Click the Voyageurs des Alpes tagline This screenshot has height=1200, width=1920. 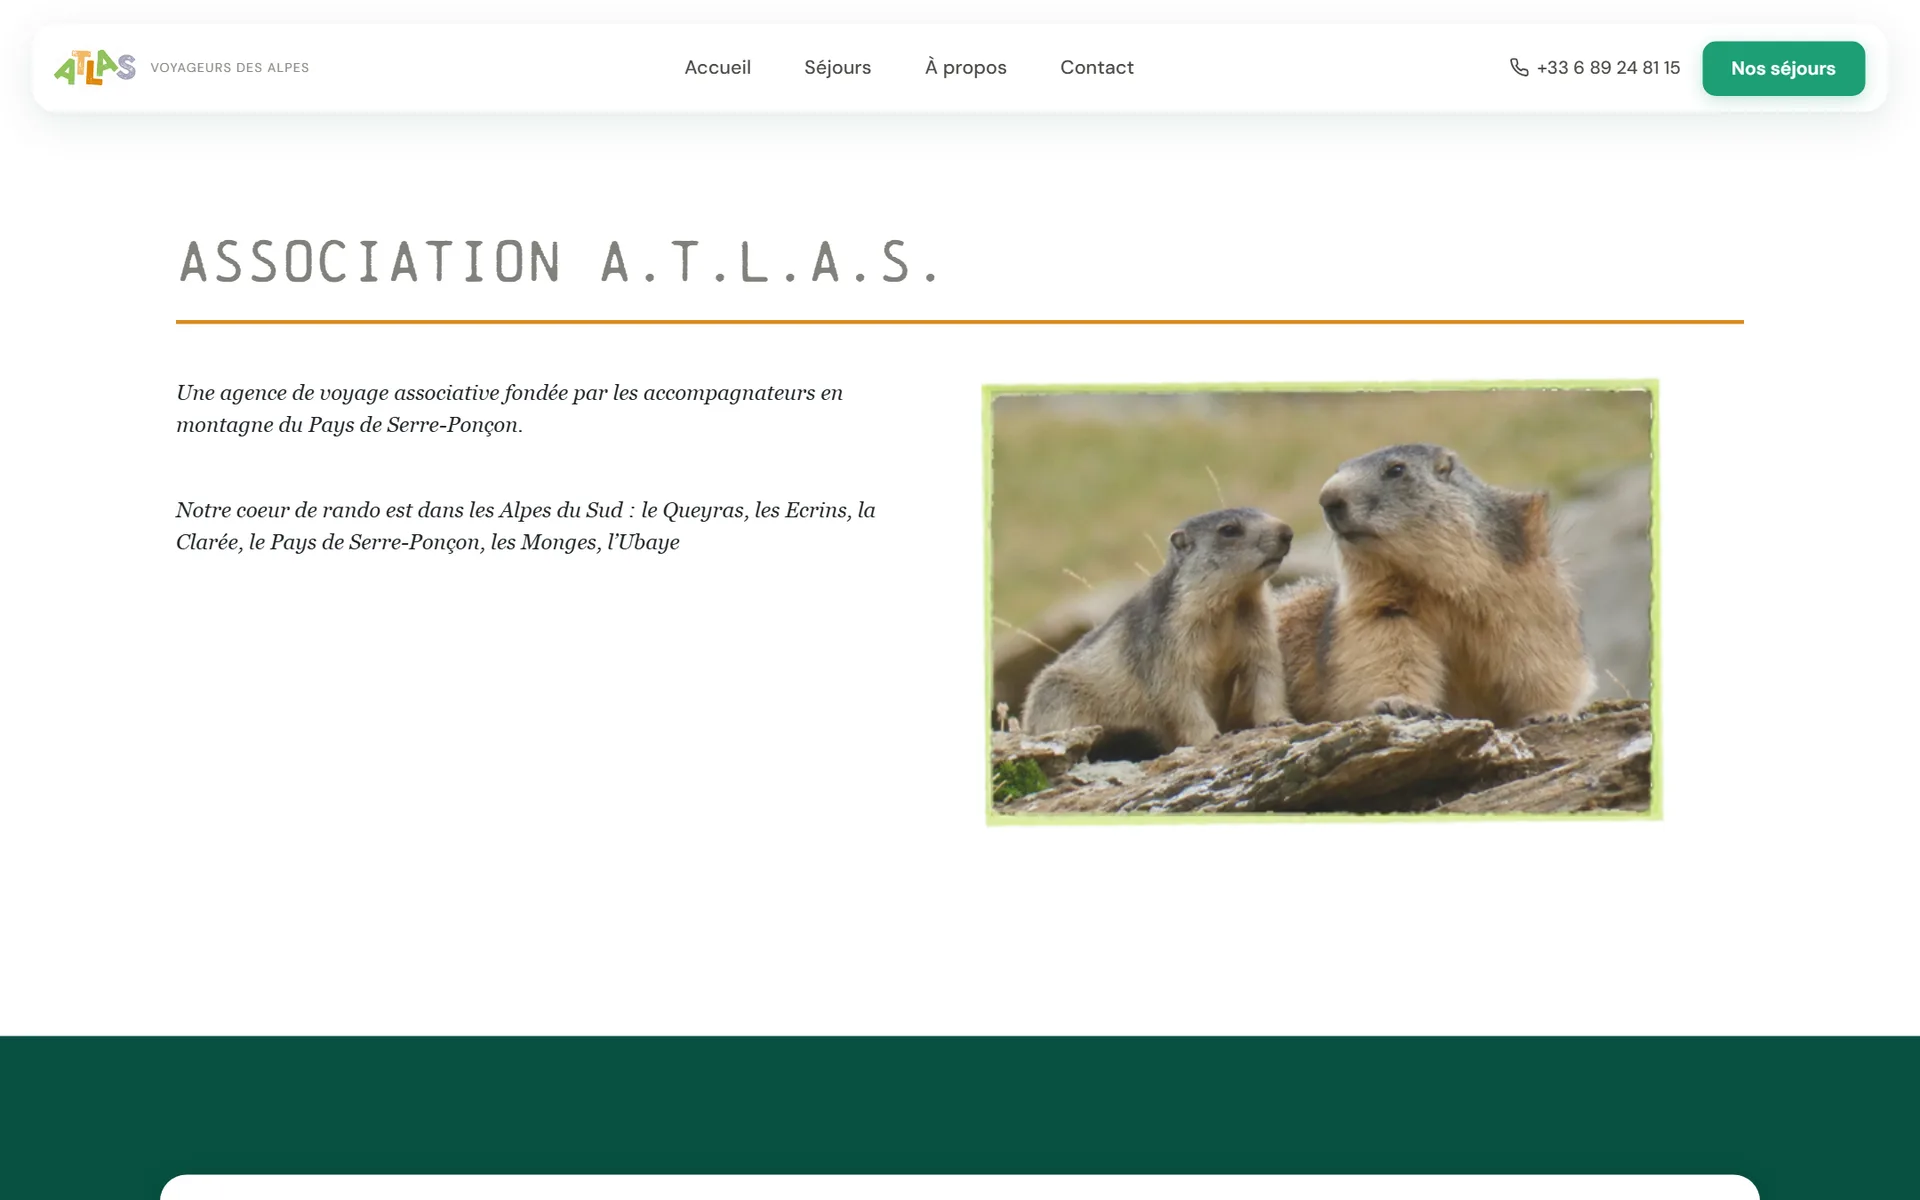pyautogui.click(x=229, y=68)
